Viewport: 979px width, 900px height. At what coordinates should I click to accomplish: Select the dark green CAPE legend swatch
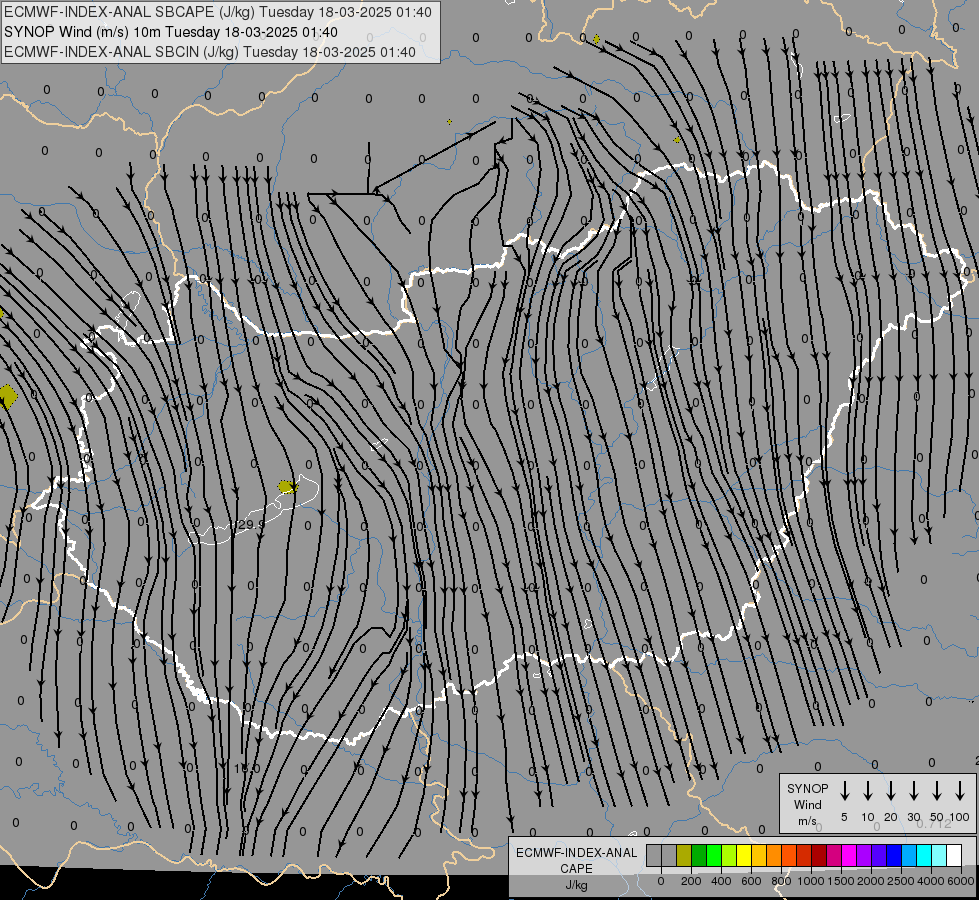[699, 855]
